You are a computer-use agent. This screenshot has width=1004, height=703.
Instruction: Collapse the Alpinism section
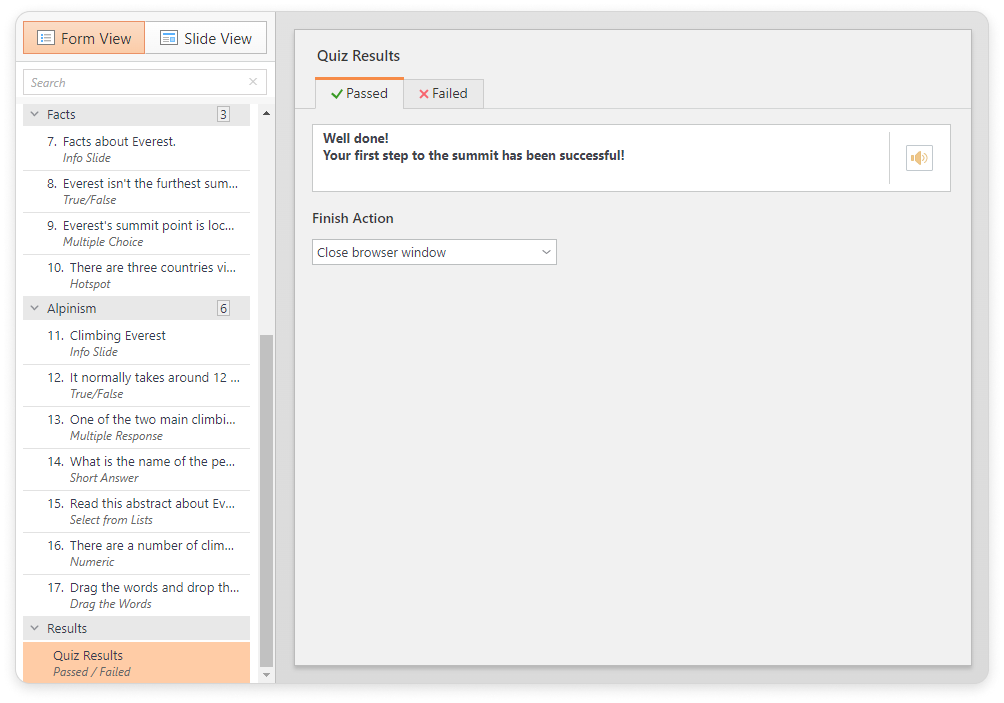pyautogui.click(x=35, y=309)
